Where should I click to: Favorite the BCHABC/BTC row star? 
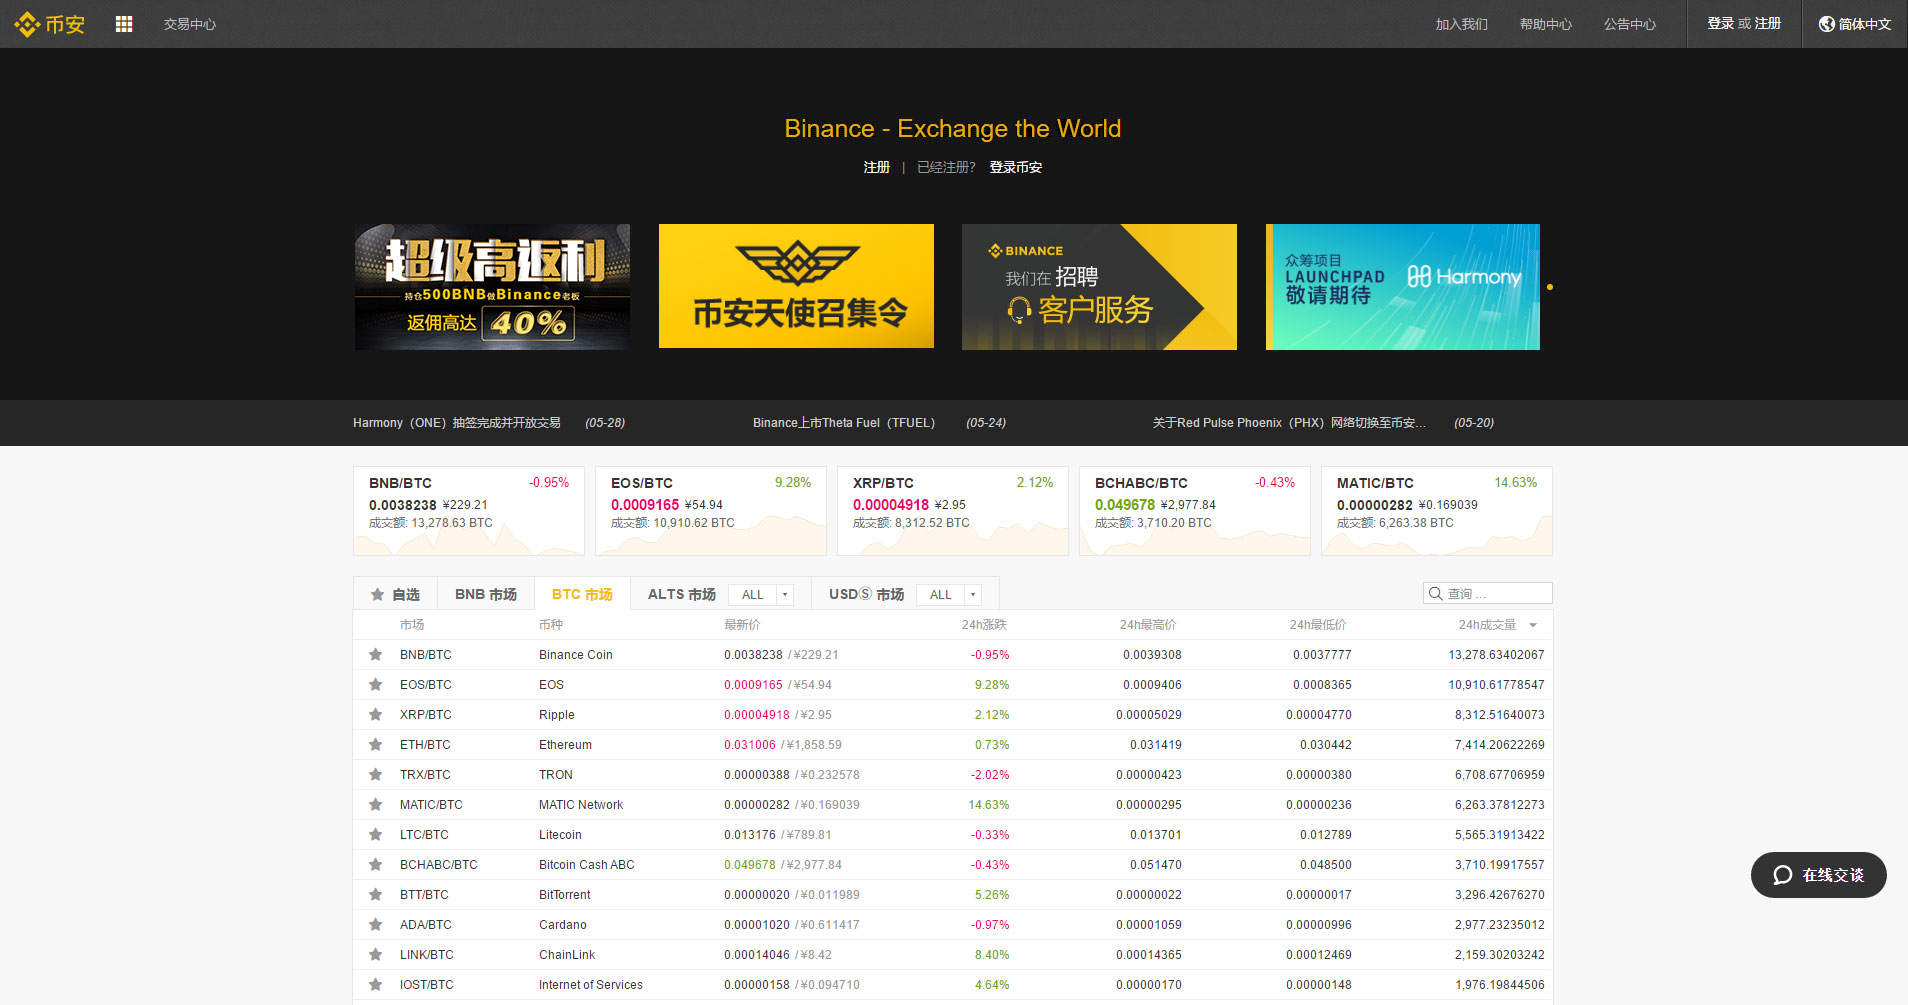coord(375,865)
